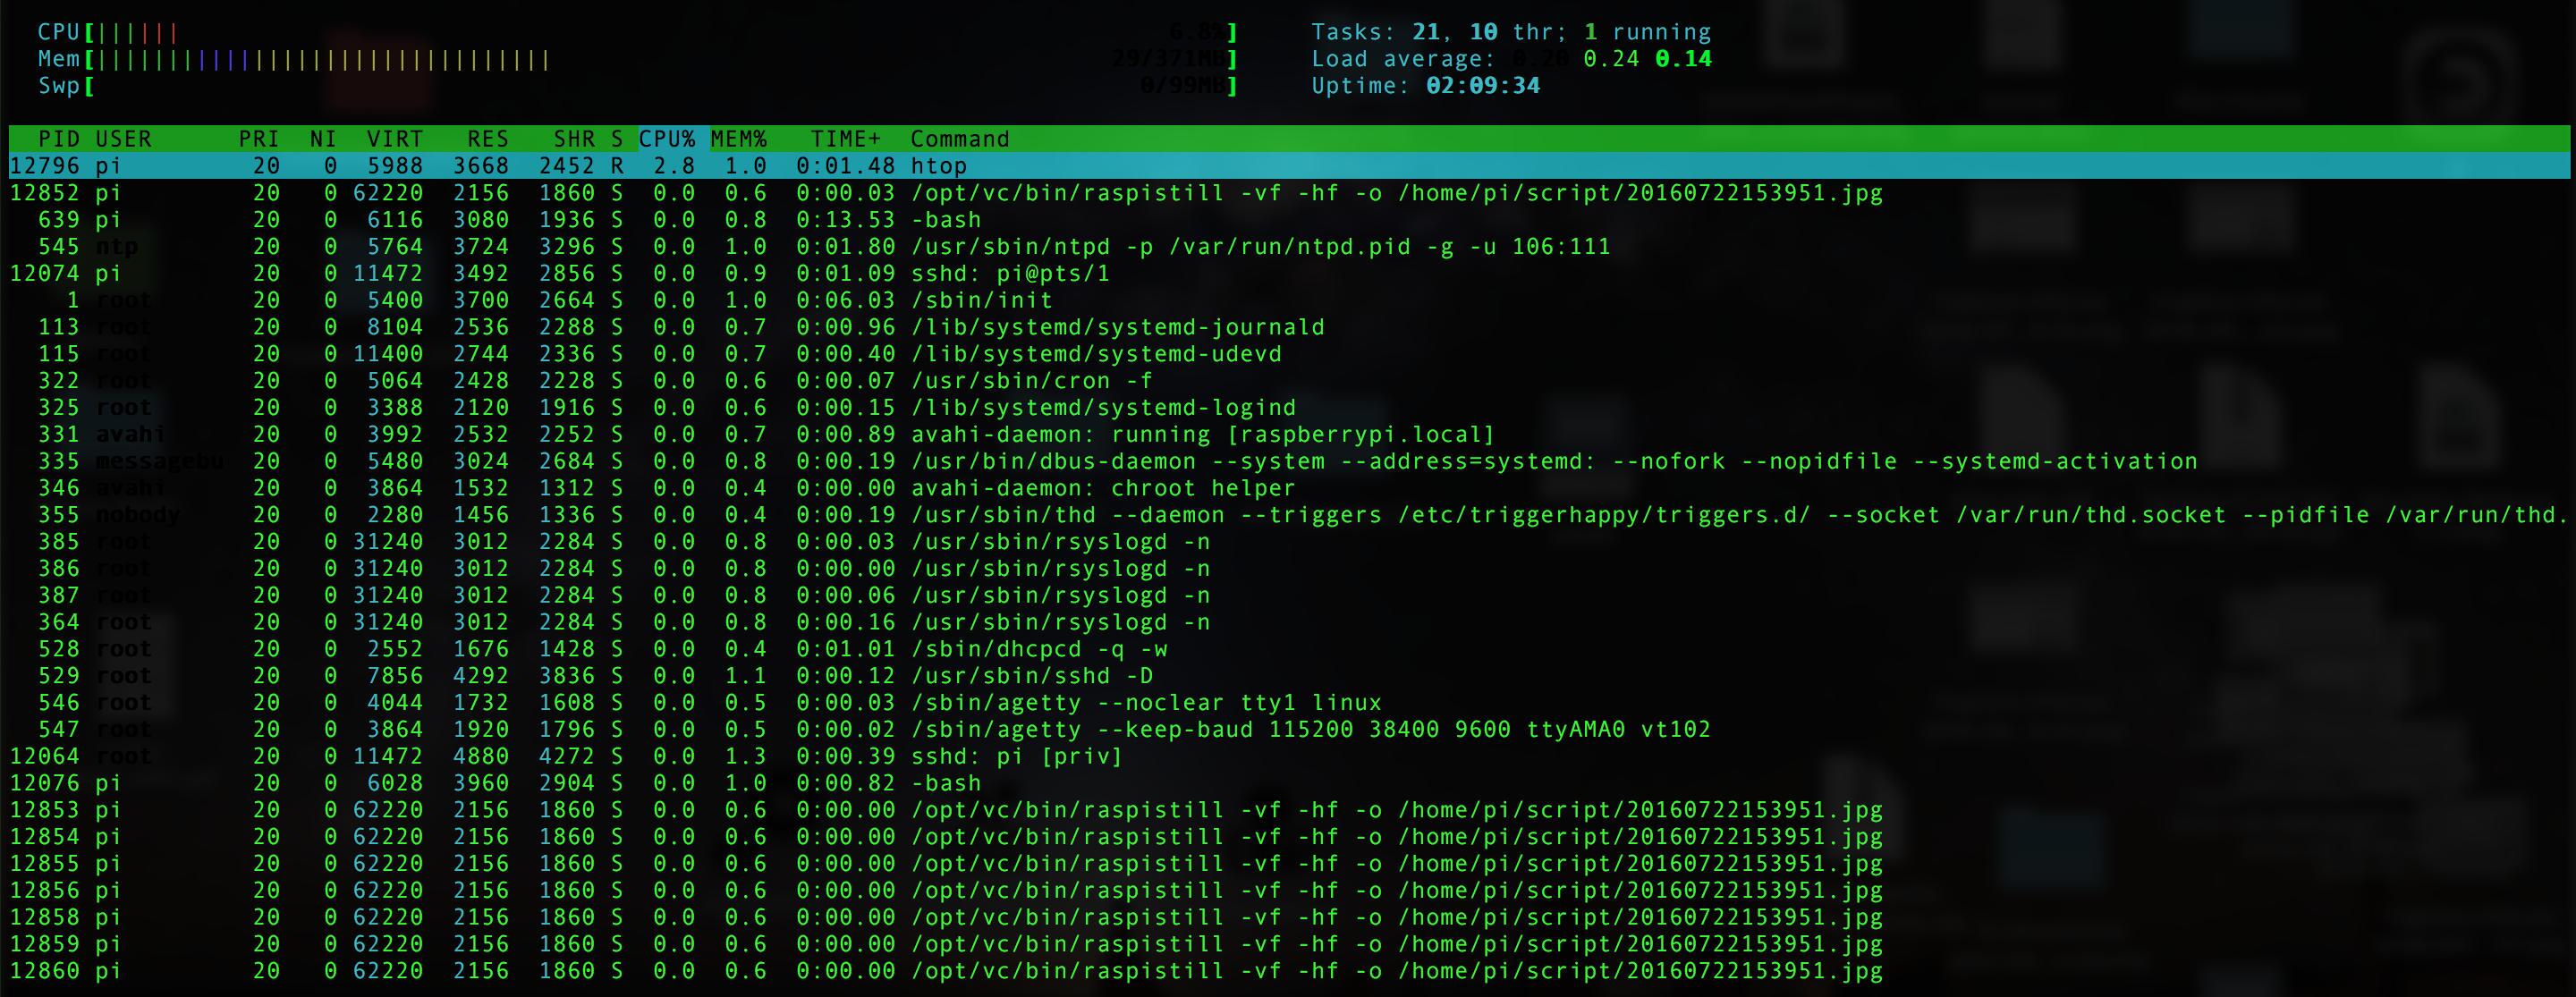Select the /sbin/init process row
This screenshot has width=2576, height=997.
coord(980,300)
